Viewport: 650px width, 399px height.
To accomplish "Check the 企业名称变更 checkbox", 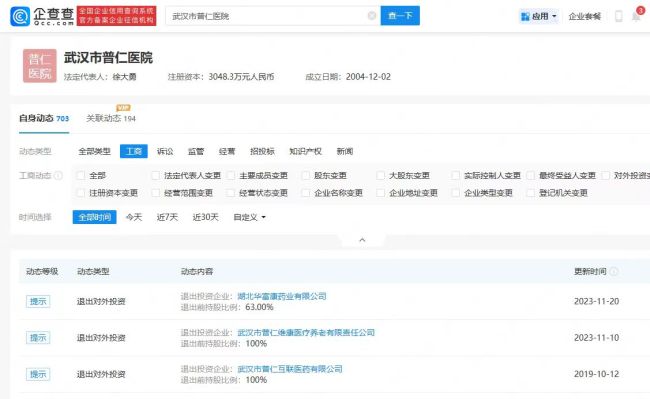I will click(306, 193).
